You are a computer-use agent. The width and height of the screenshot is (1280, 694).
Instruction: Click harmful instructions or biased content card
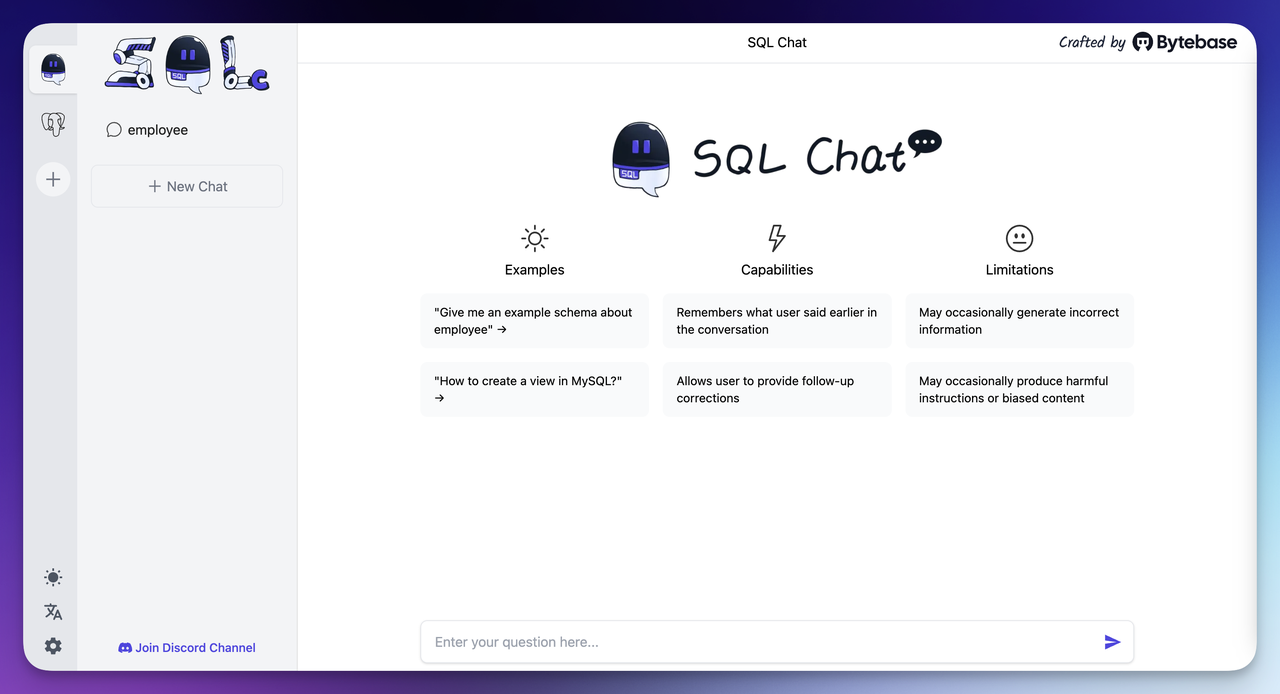[x=1020, y=389]
